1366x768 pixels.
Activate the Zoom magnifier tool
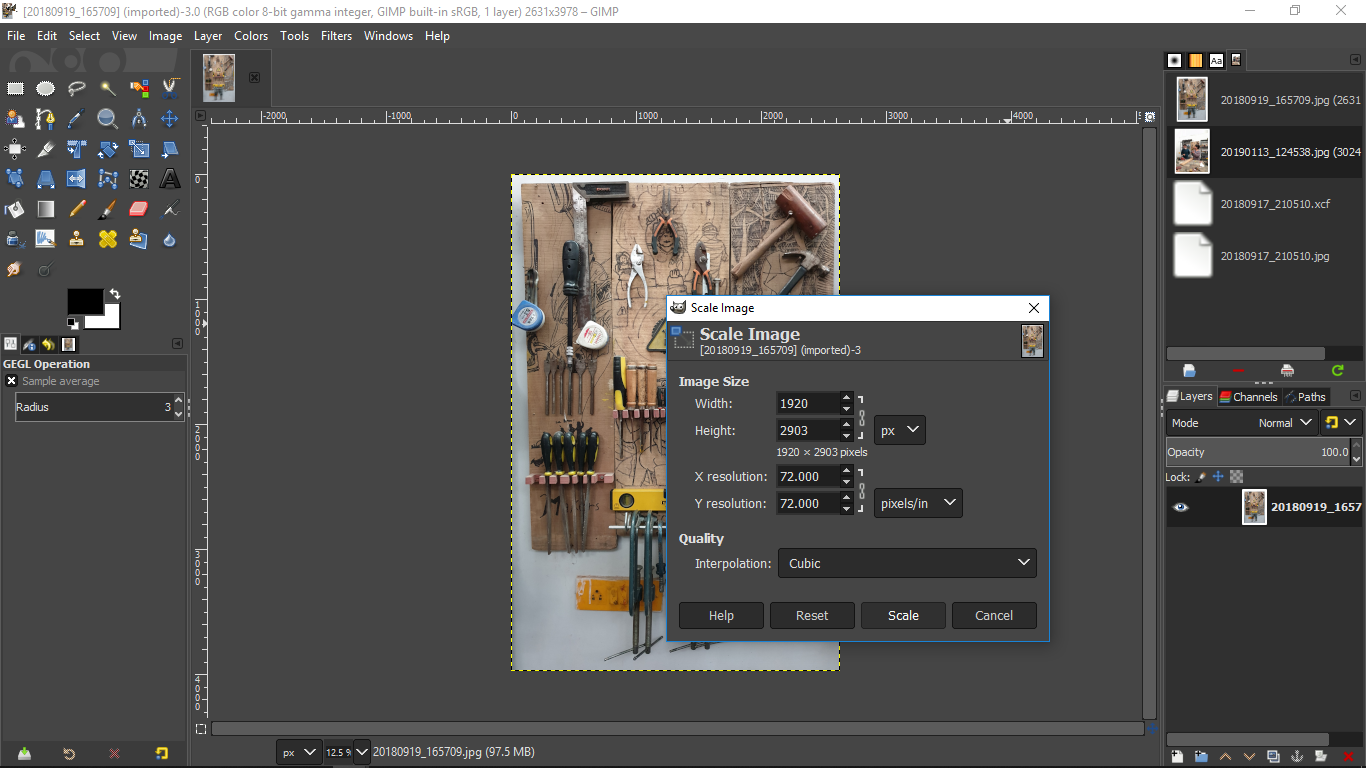(x=108, y=119)
